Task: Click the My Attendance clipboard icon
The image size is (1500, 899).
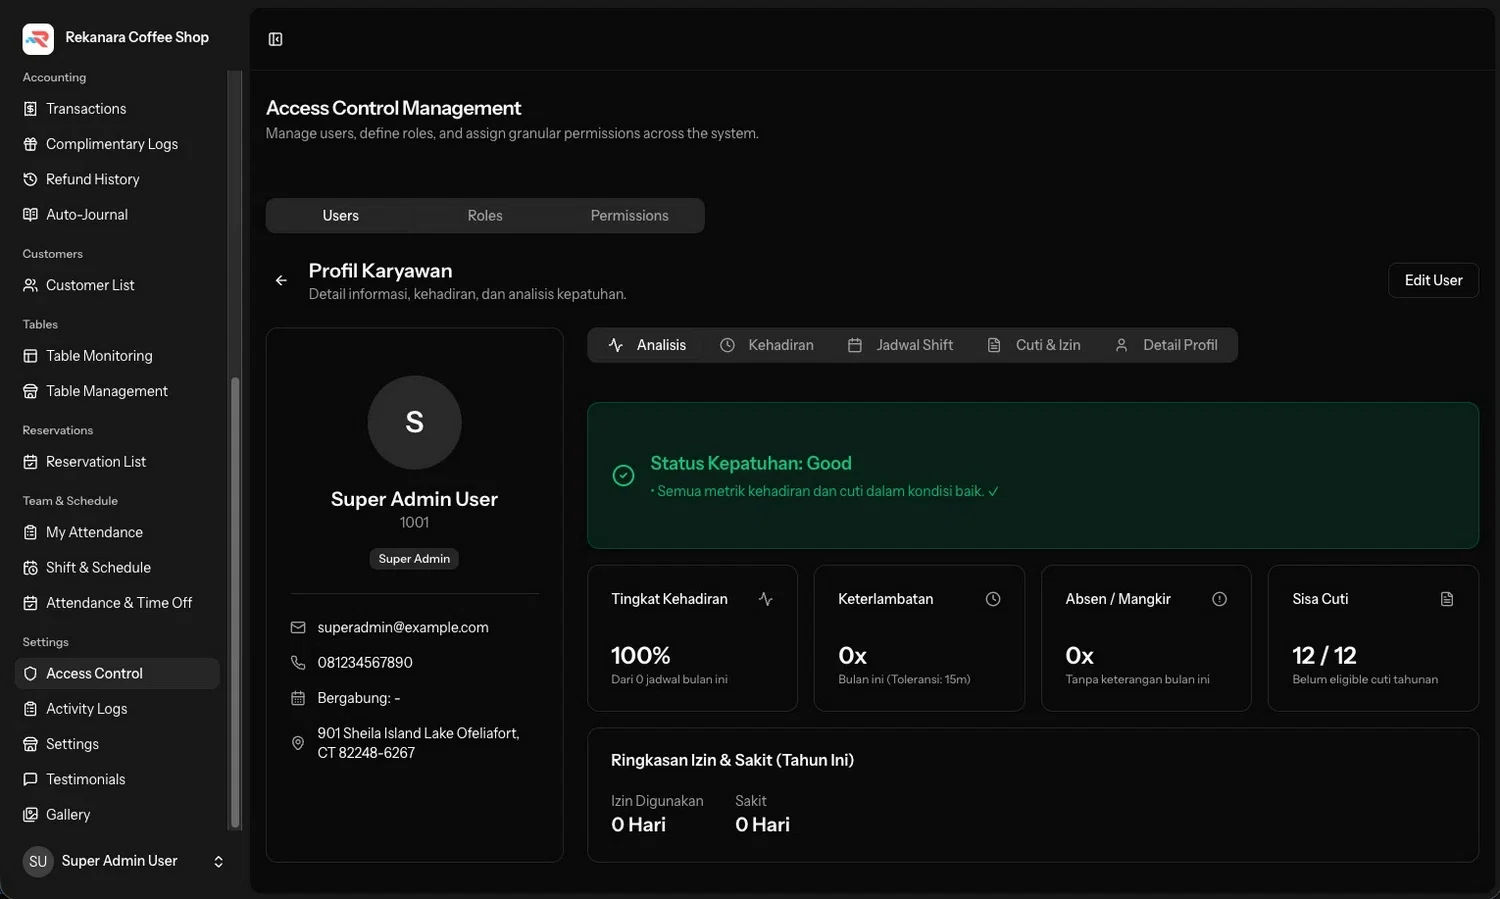Action: coord(30,532)
